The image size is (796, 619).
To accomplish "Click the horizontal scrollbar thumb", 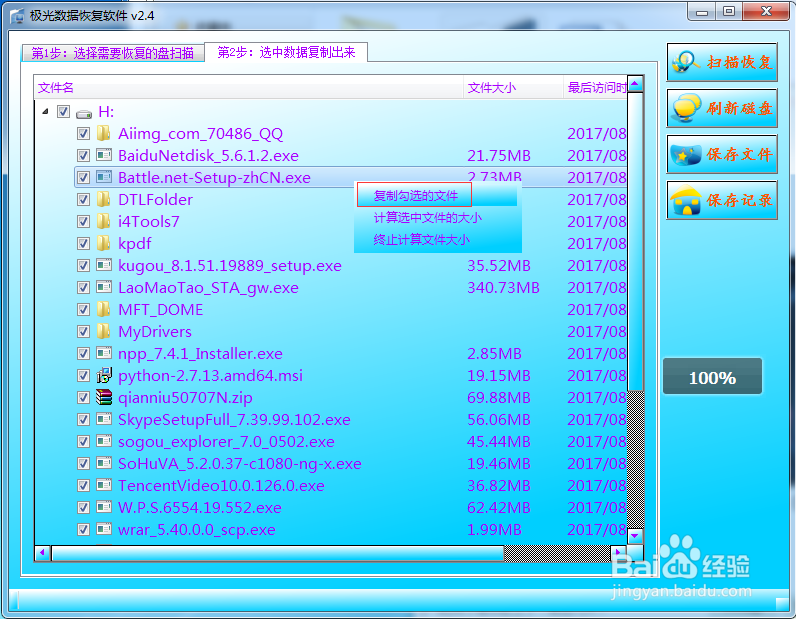I will (278, 553).
